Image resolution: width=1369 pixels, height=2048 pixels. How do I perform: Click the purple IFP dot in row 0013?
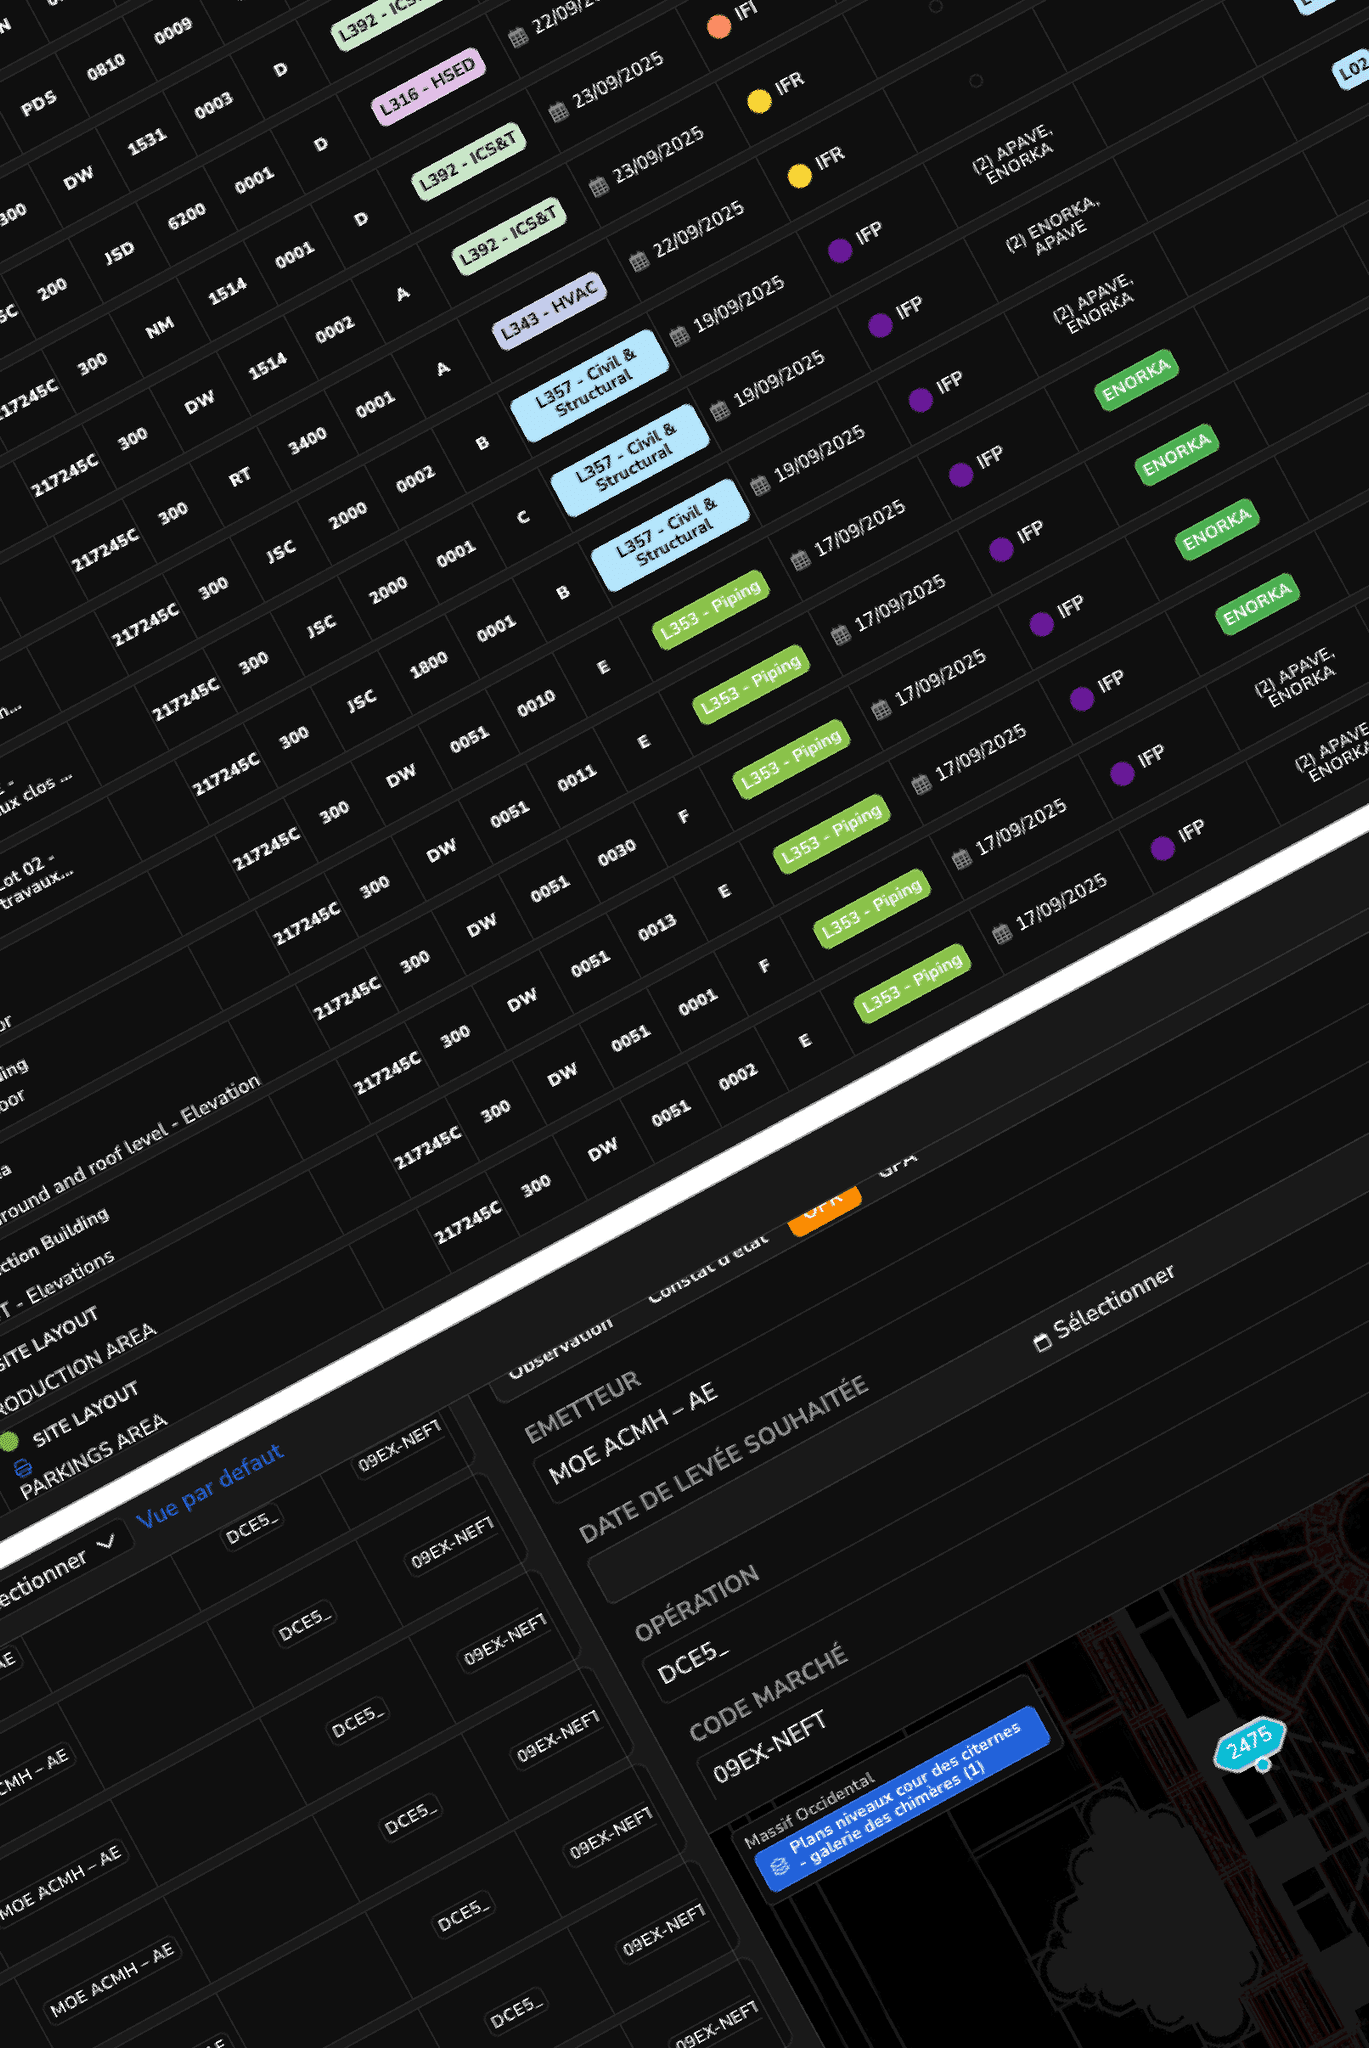pyautogui.click(x=1081, y=699)
